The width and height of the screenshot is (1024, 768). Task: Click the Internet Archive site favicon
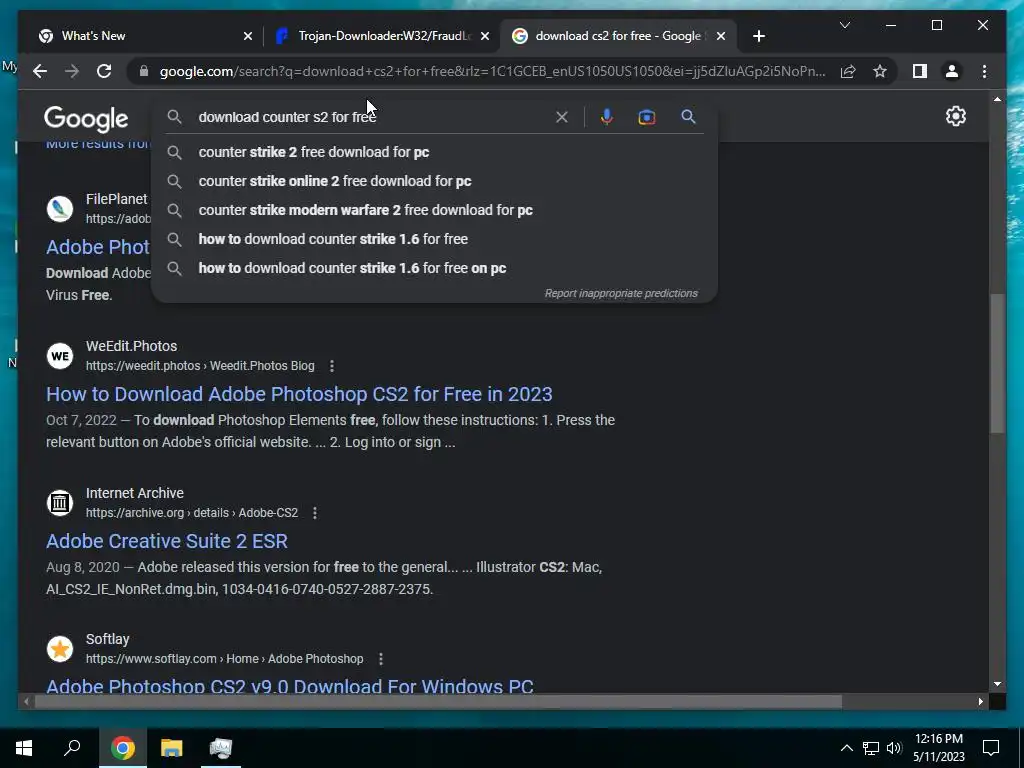(x=60, y=503)
